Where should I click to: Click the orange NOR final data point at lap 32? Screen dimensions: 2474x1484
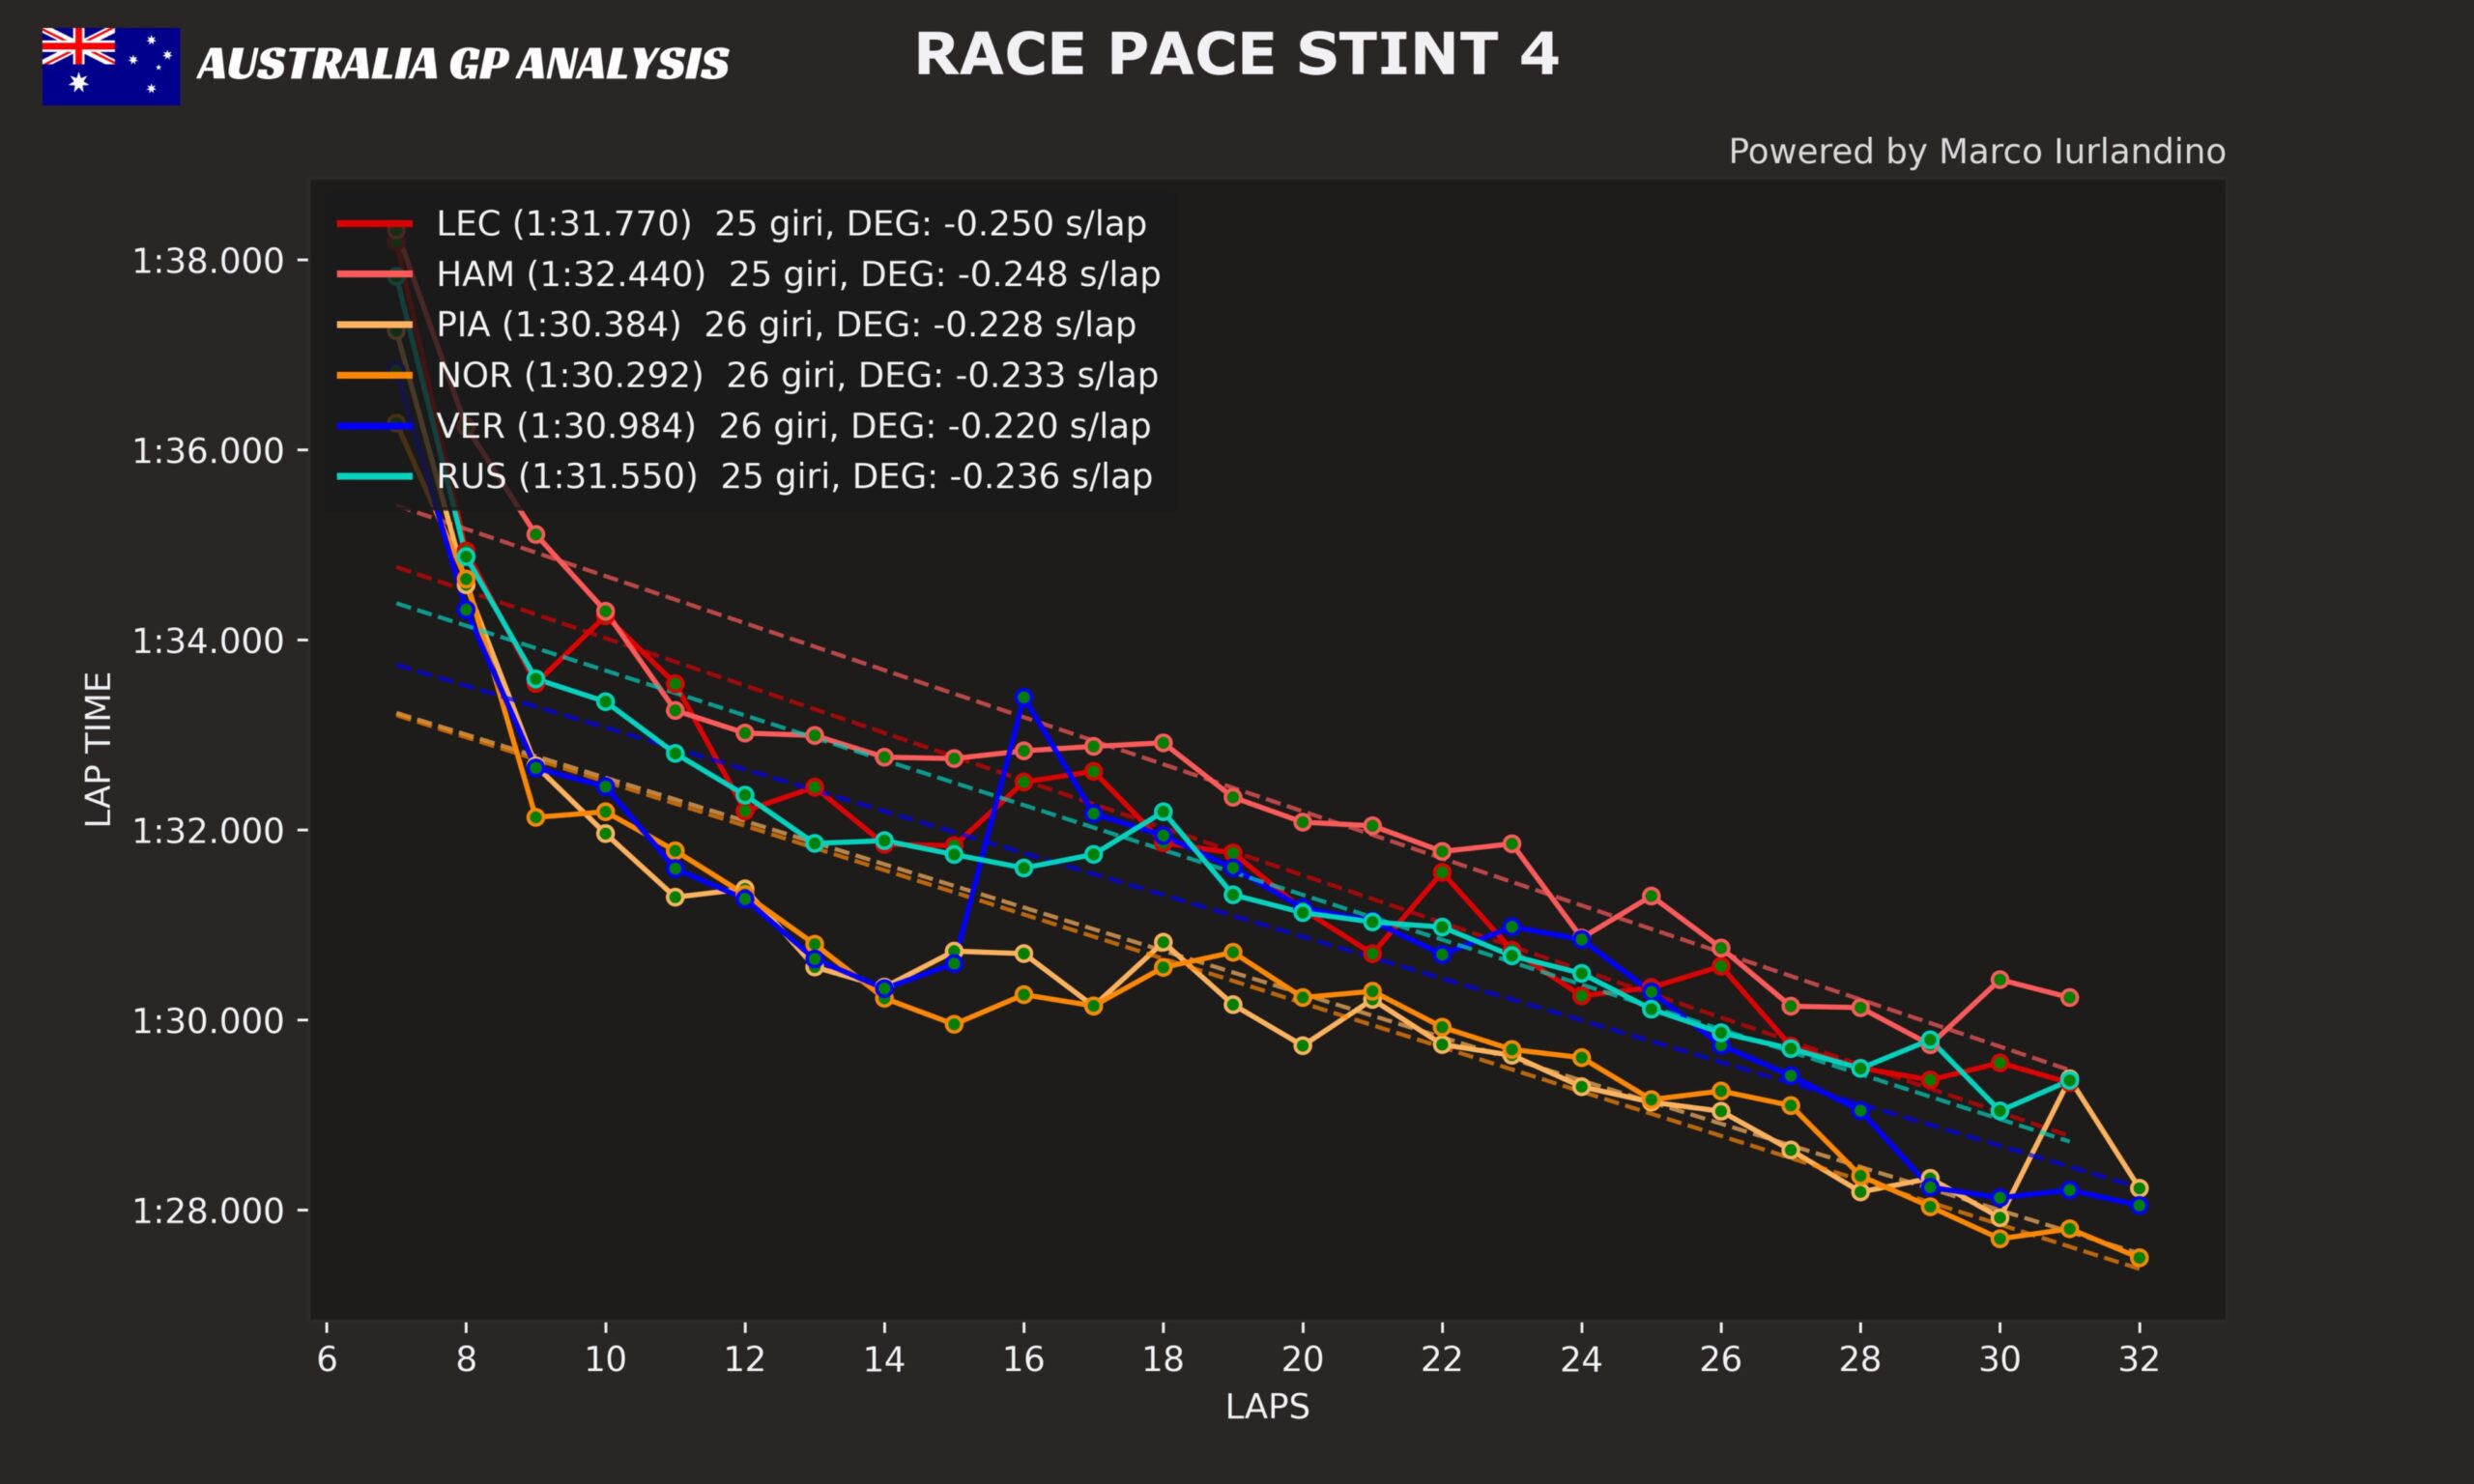click(x=2139, y=1257)
